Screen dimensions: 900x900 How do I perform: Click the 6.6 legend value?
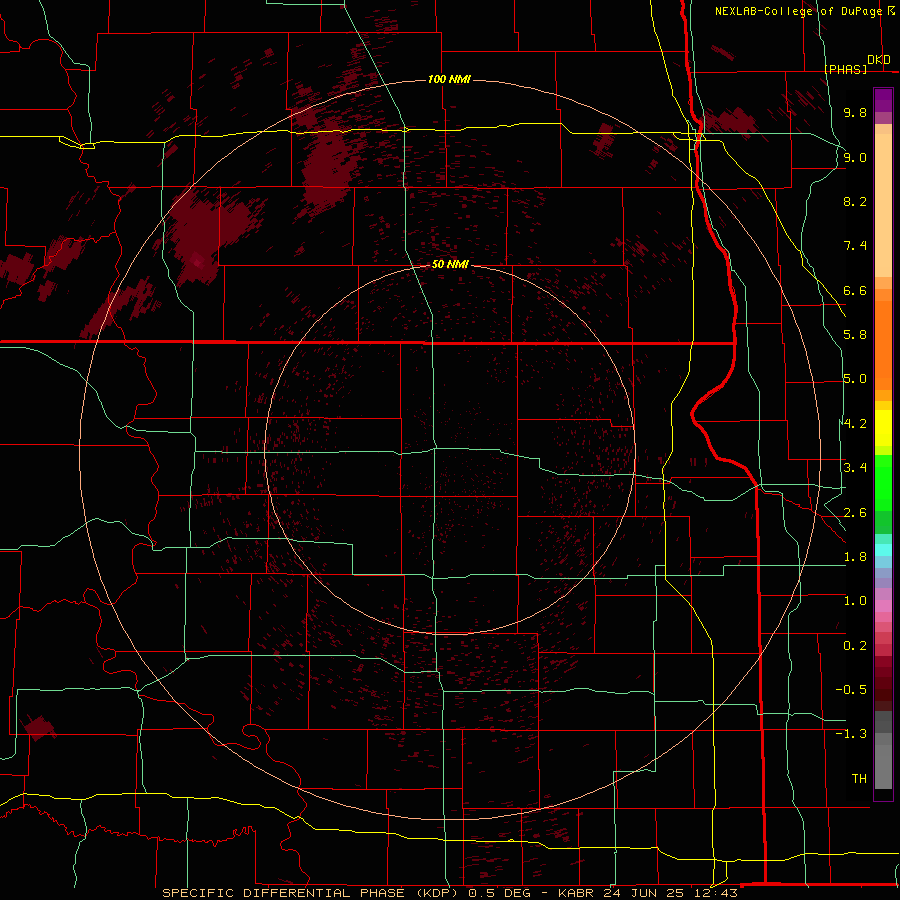coord(855,290)
